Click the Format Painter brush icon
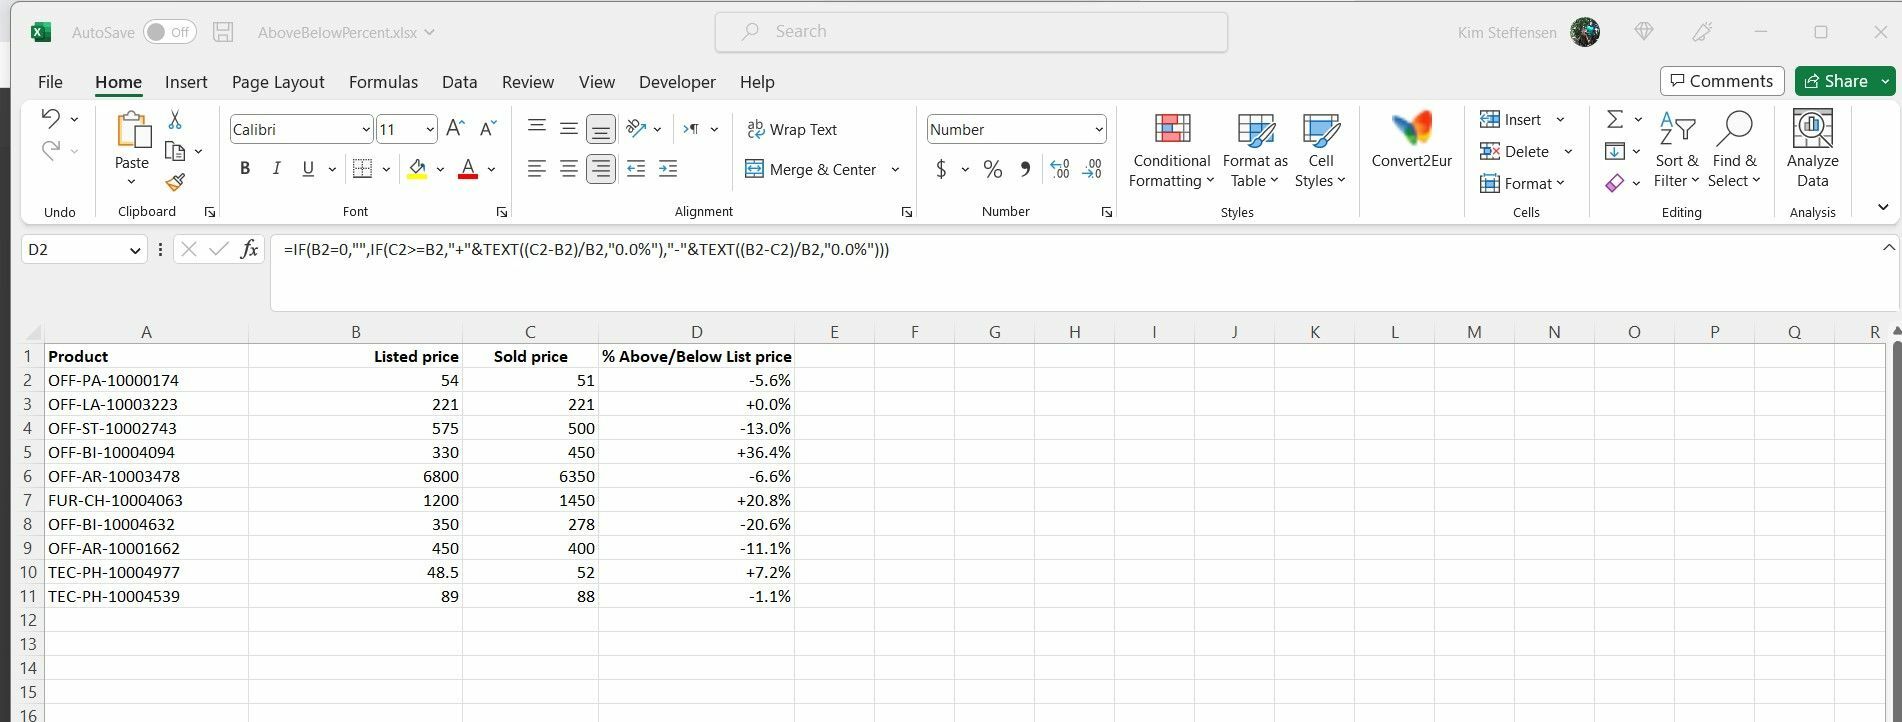Viewport: 1902px width, 722px height. click(175, 183)
